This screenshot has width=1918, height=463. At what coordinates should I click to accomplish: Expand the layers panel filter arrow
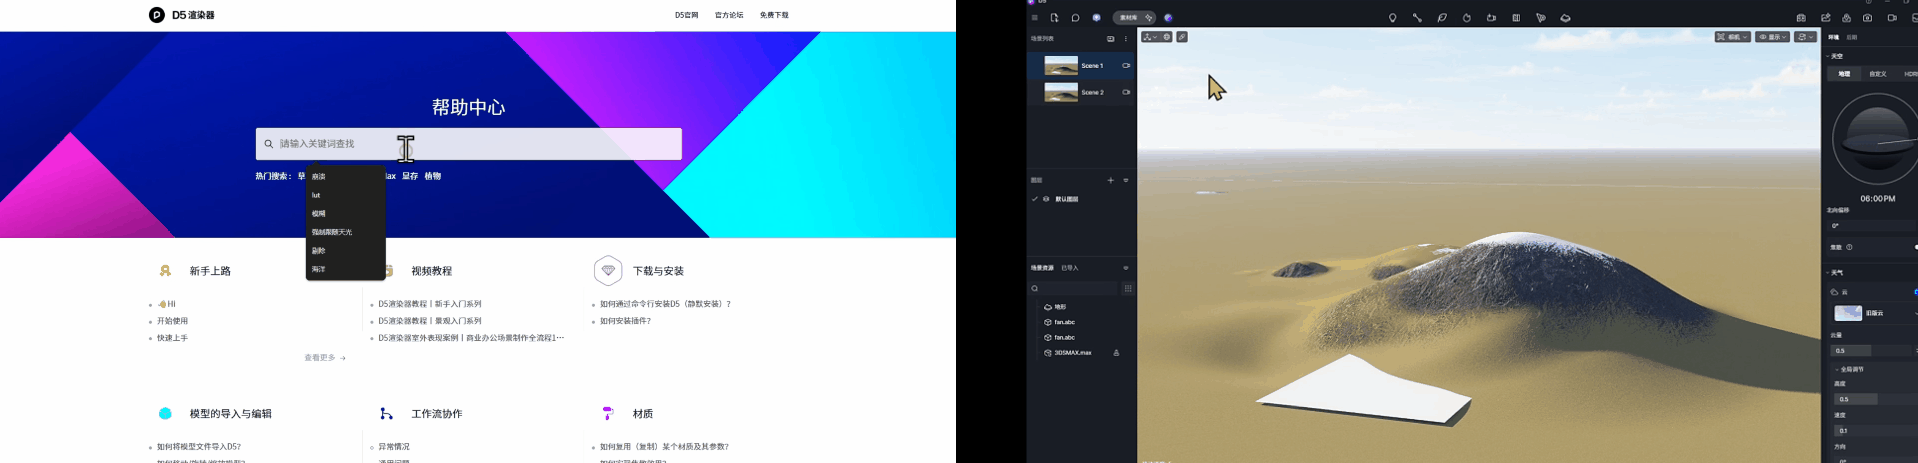tap(1126, 180)
